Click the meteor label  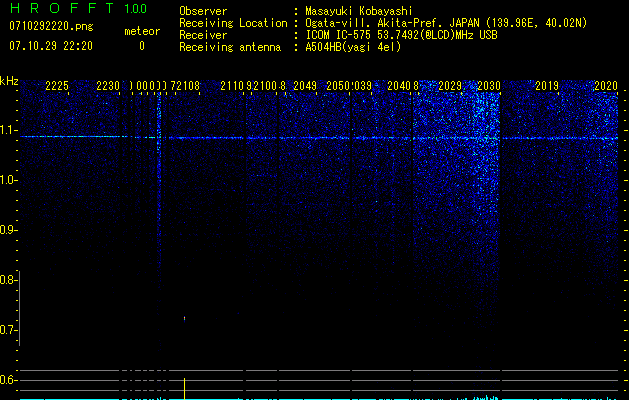(x=142, y=31)
